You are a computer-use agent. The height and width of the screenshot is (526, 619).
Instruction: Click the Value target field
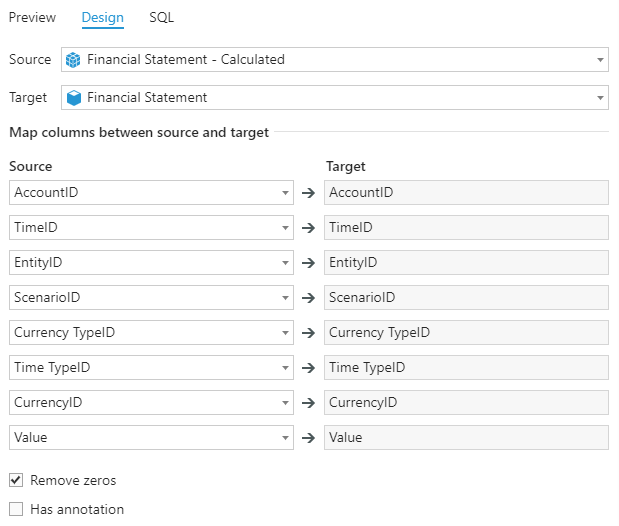pyautogui.click(x=466, y=438)
